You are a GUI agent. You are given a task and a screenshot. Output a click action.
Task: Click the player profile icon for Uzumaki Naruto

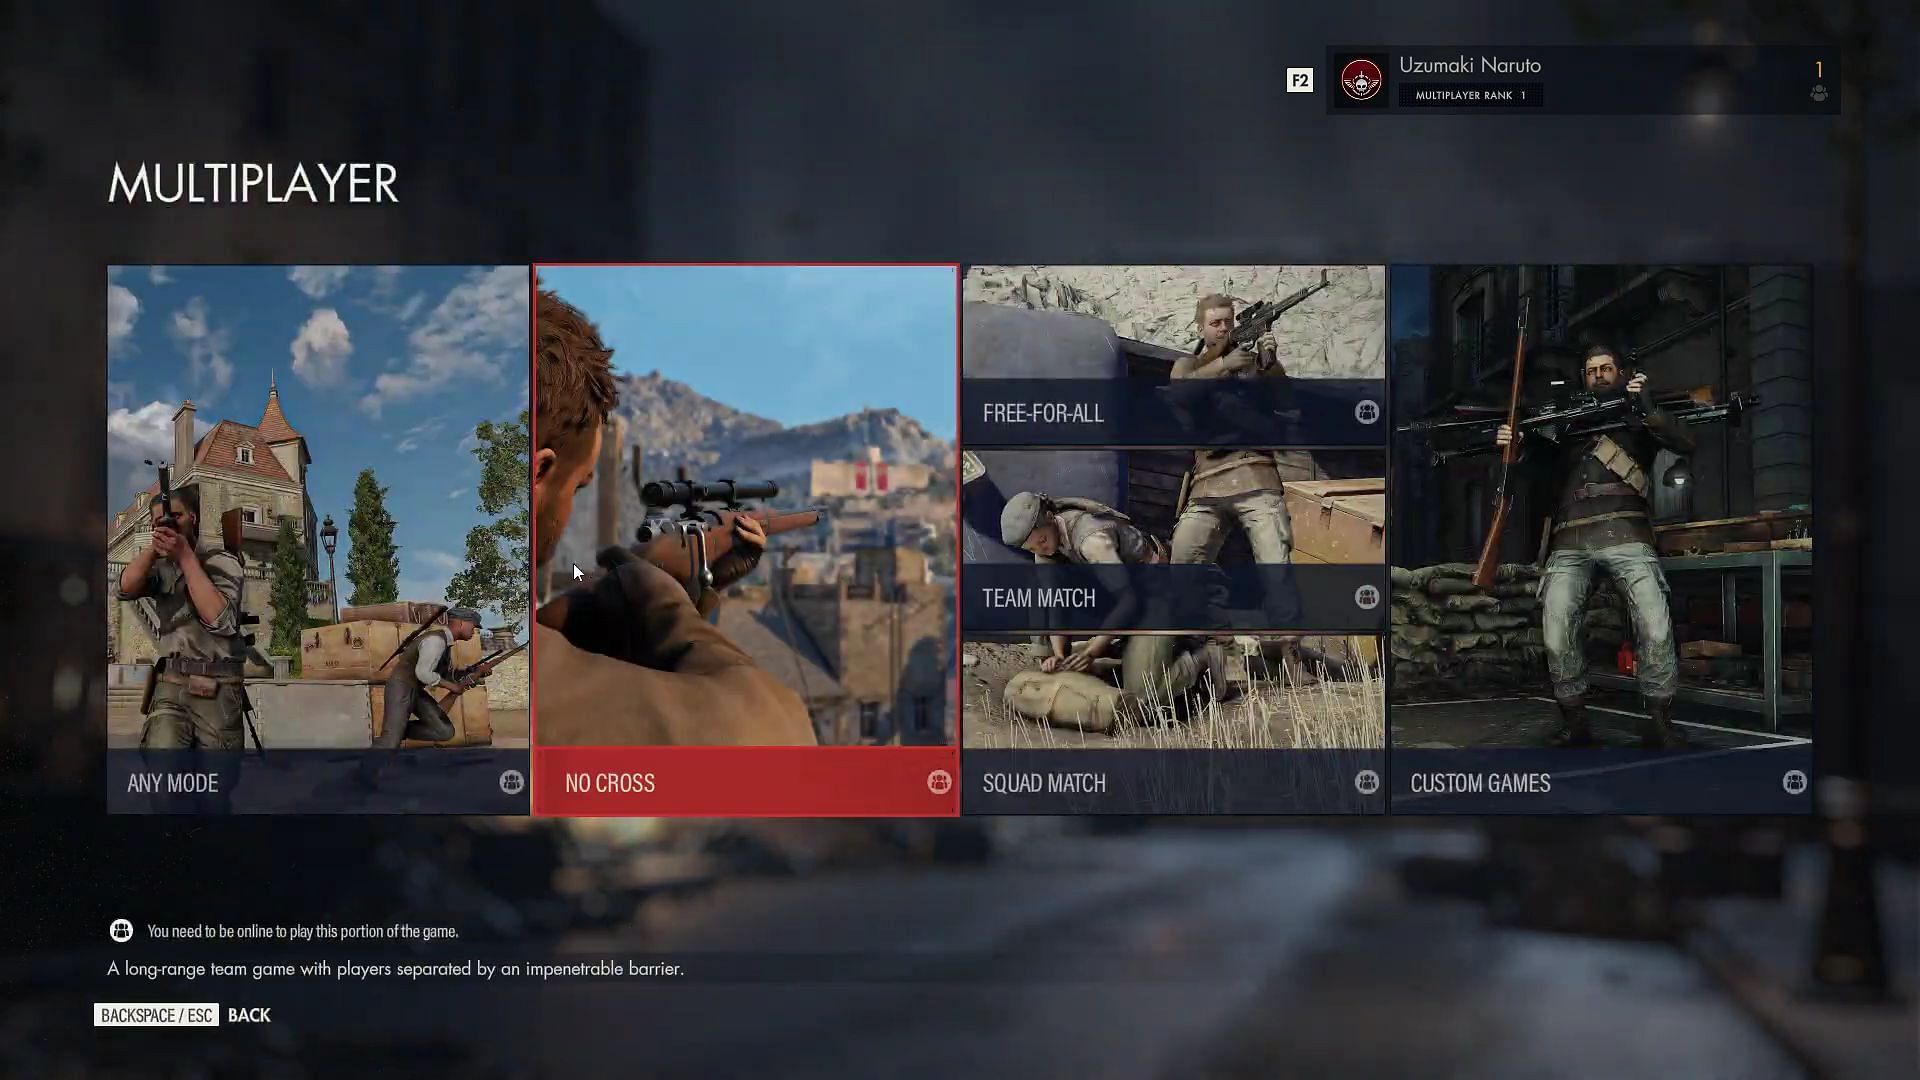(x=1360, y=79)
